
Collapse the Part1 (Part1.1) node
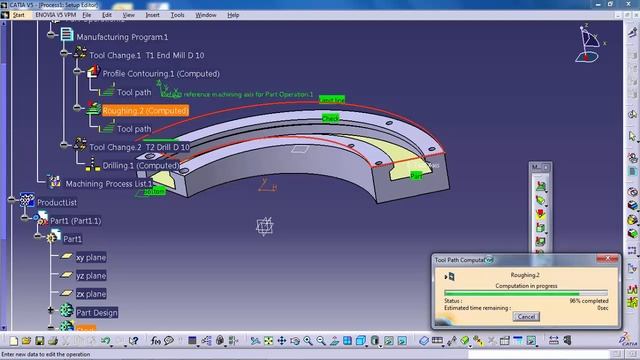point(24,218)
